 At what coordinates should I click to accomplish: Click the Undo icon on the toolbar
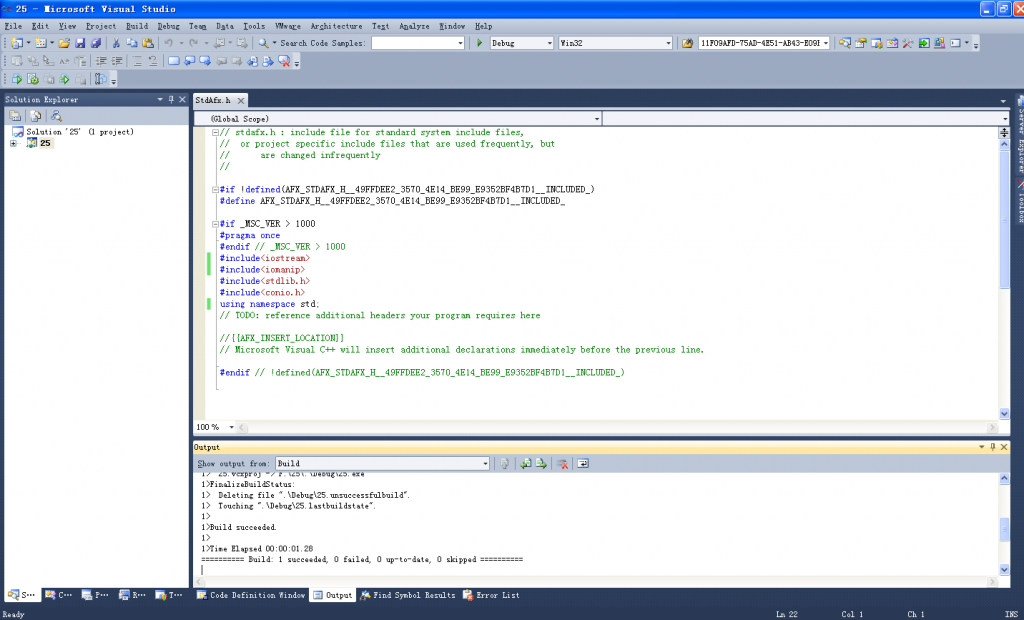tap(167, 43)
